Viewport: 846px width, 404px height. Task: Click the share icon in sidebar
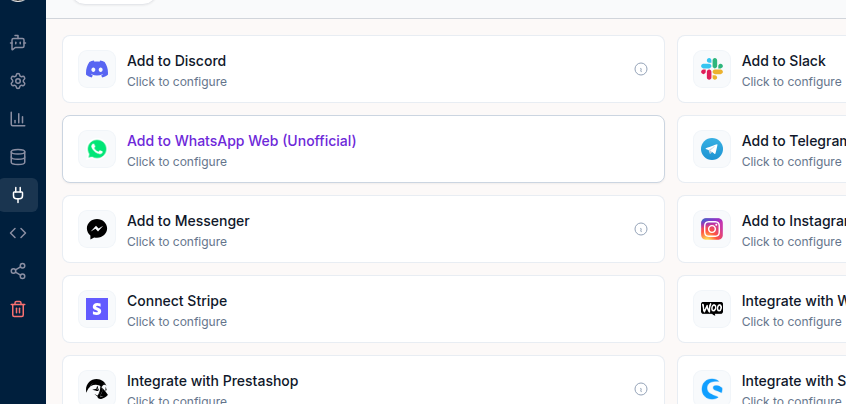18,271
